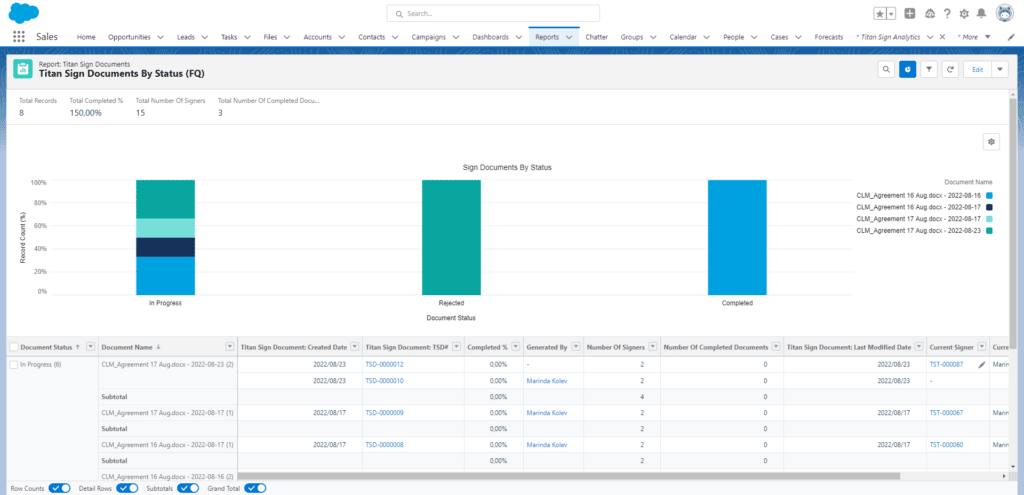
Task: Open the App Launcher grid icon
Action: point(18,36)
